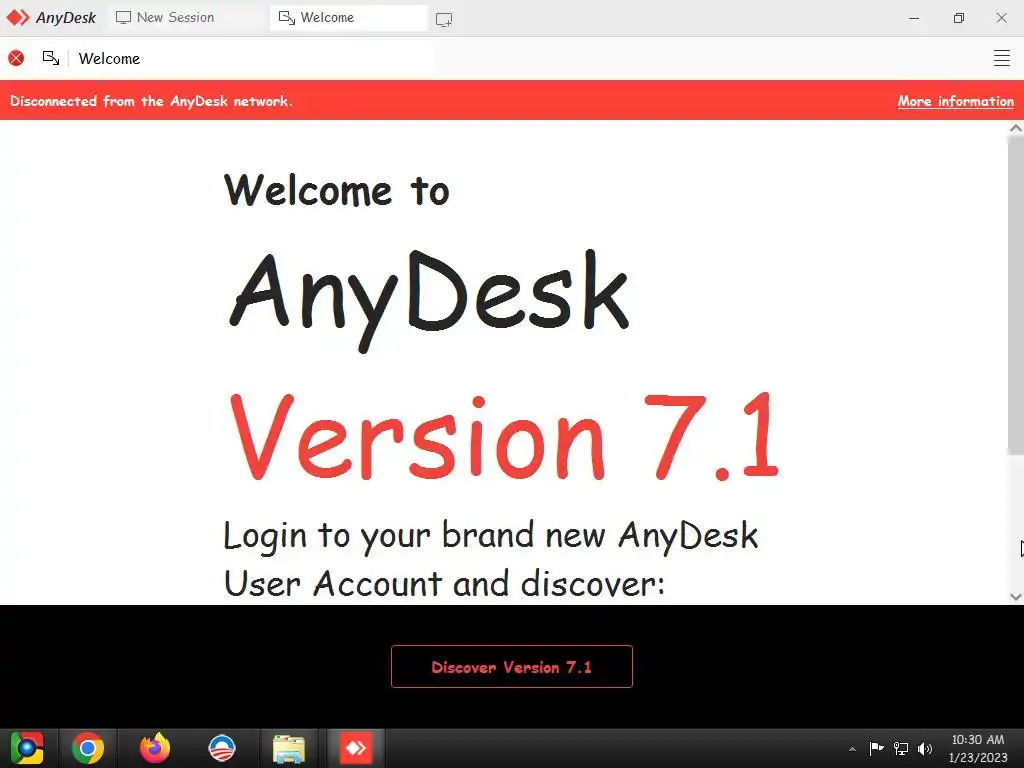
Task: Click the vertical scrollbar thumb
Action: [1016, 295]
